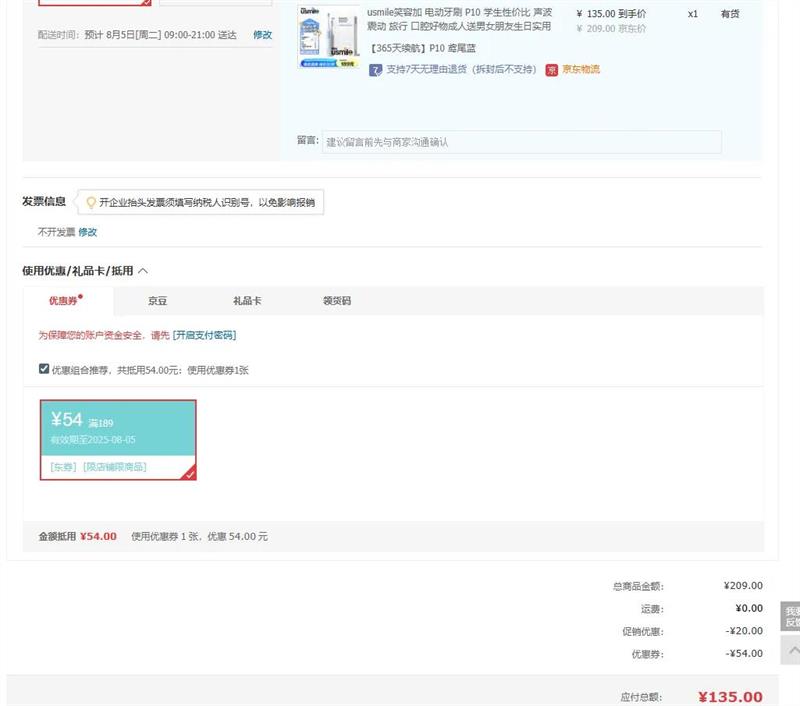
Task: Switch to the 京豆 tab
Action: click(x=157, y=301)
